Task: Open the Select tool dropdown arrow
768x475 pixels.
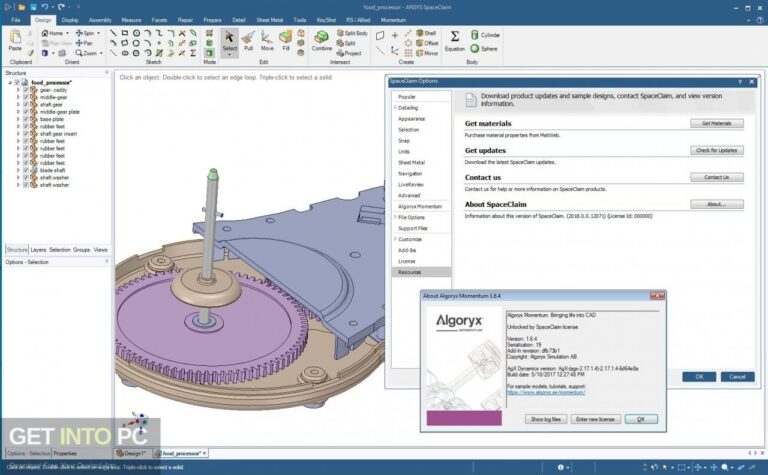Action: point(229,54)
